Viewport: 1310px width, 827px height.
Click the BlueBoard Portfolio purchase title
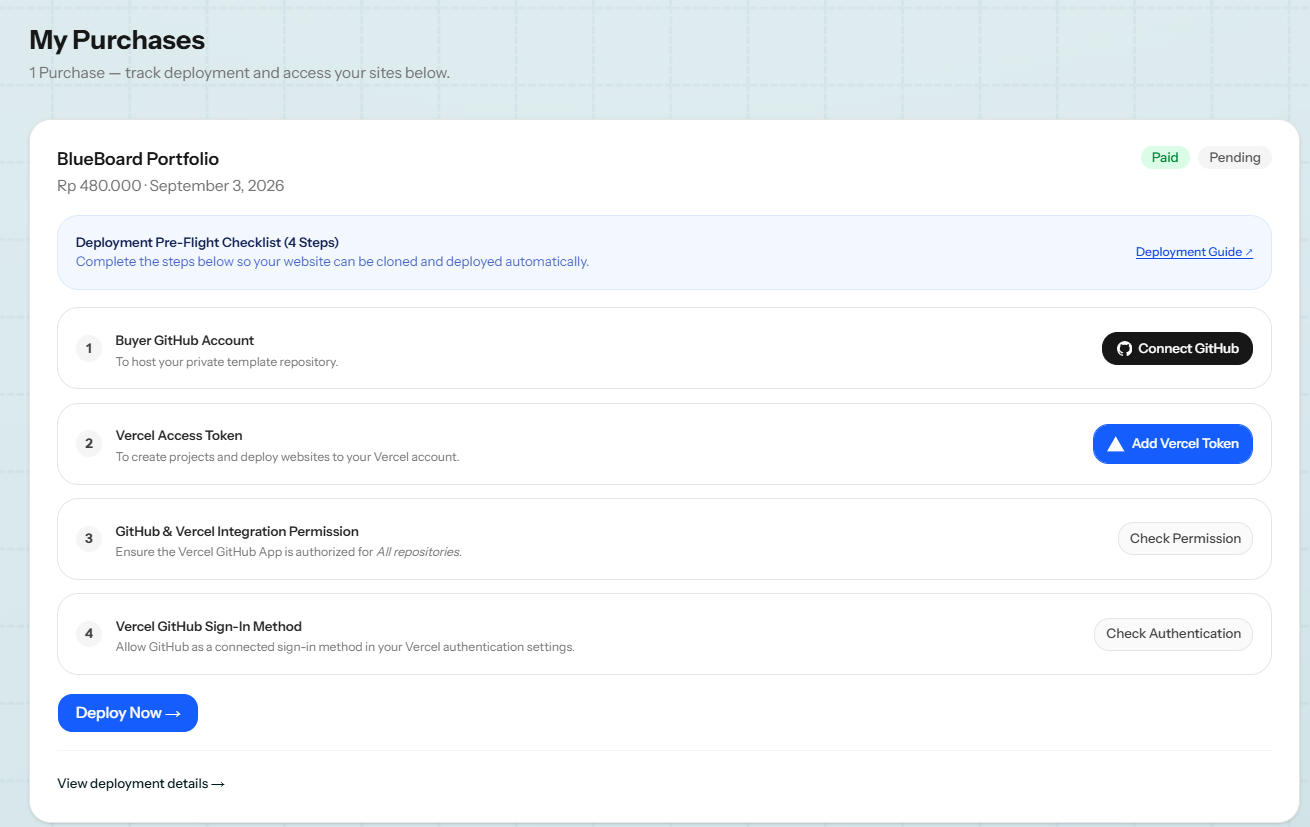click(138, 159)
